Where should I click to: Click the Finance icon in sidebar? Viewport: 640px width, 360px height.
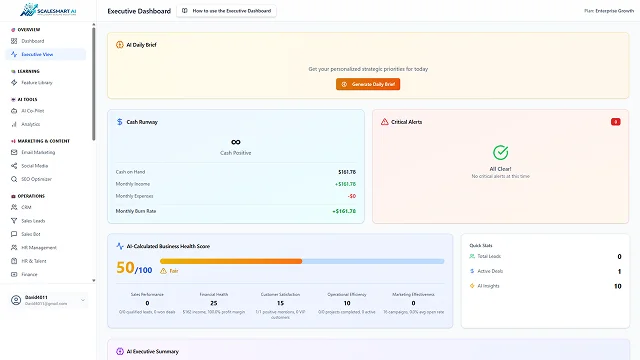tap(14, 274)
